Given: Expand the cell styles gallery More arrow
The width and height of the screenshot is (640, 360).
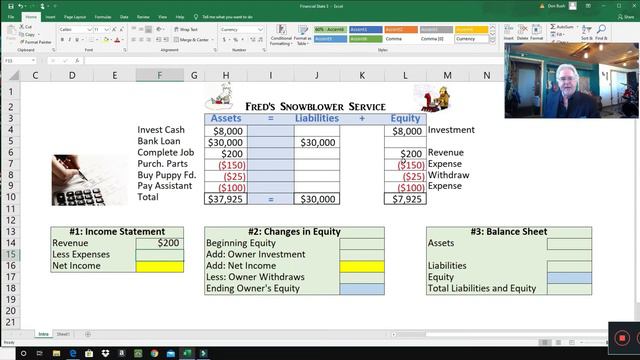Looking at the screenshot, I should pos(492,40).
